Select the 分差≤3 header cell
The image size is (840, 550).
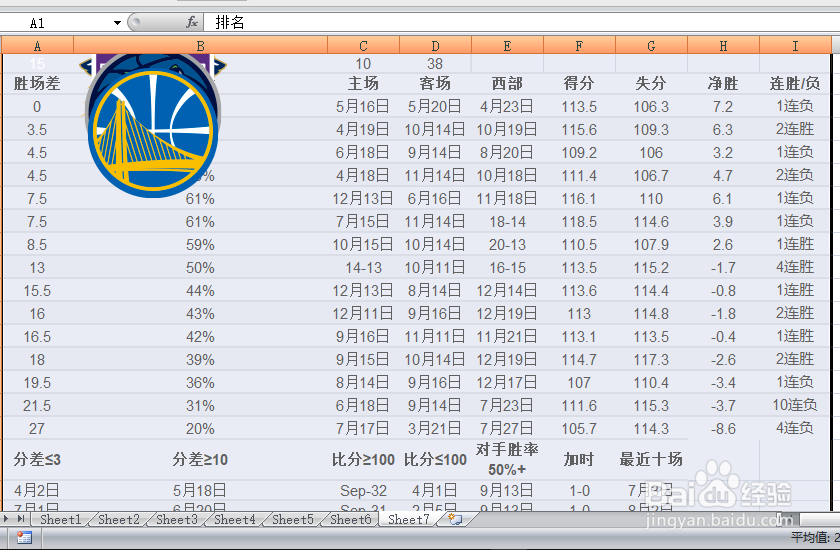point(38,459)
